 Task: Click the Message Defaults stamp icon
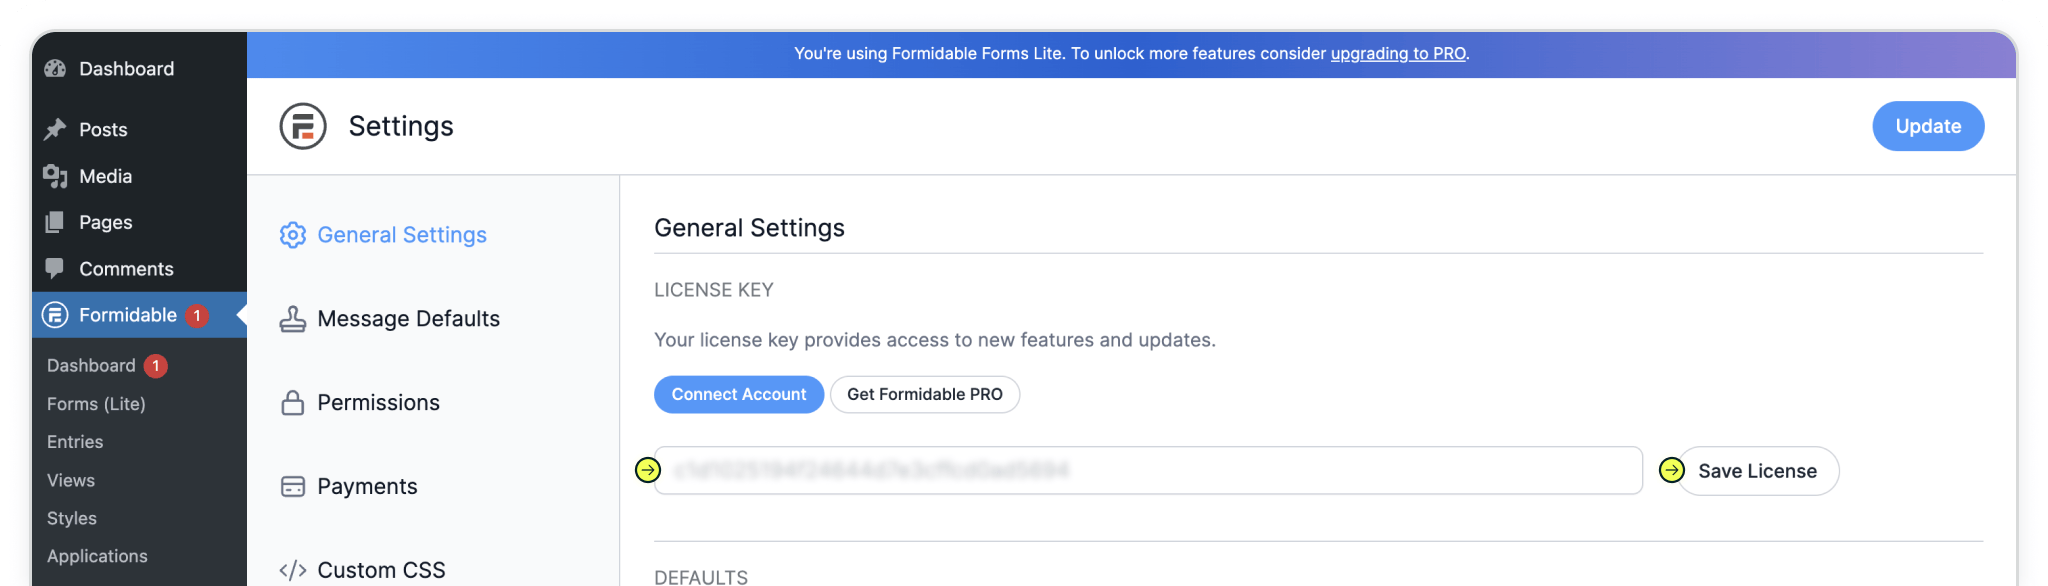292,319
